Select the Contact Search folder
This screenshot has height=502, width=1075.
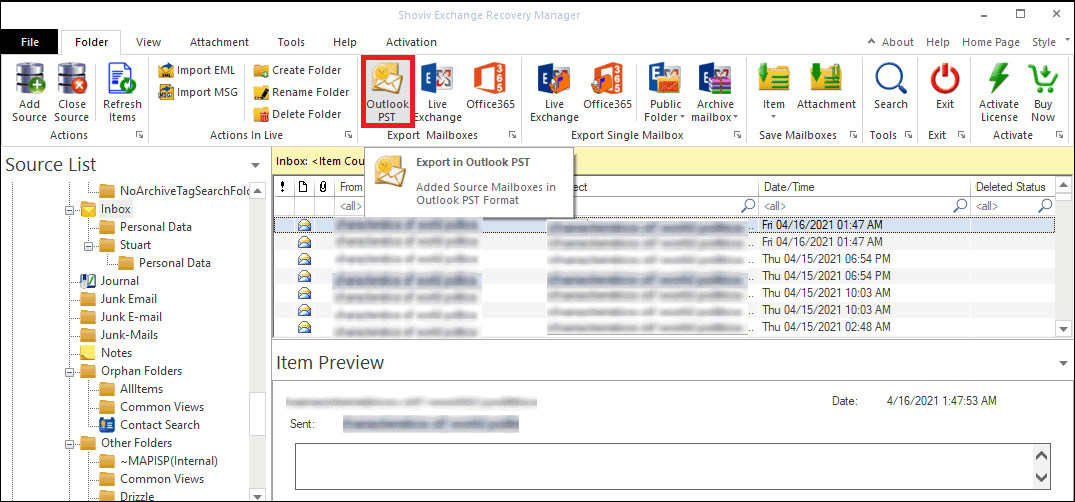pos(160,425)
